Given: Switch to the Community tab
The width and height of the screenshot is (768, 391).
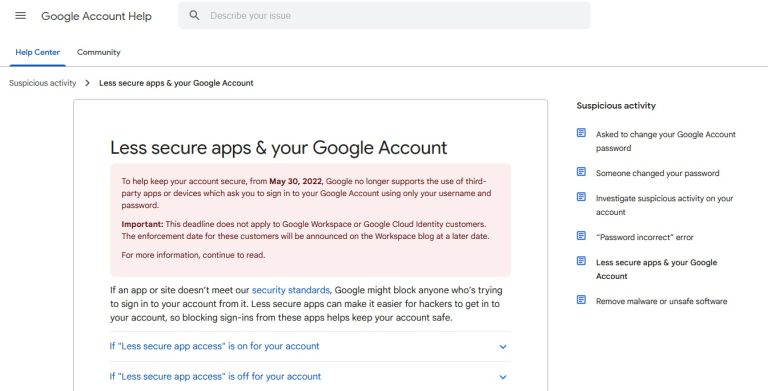Looking at the screenshot, I should 98,52.
